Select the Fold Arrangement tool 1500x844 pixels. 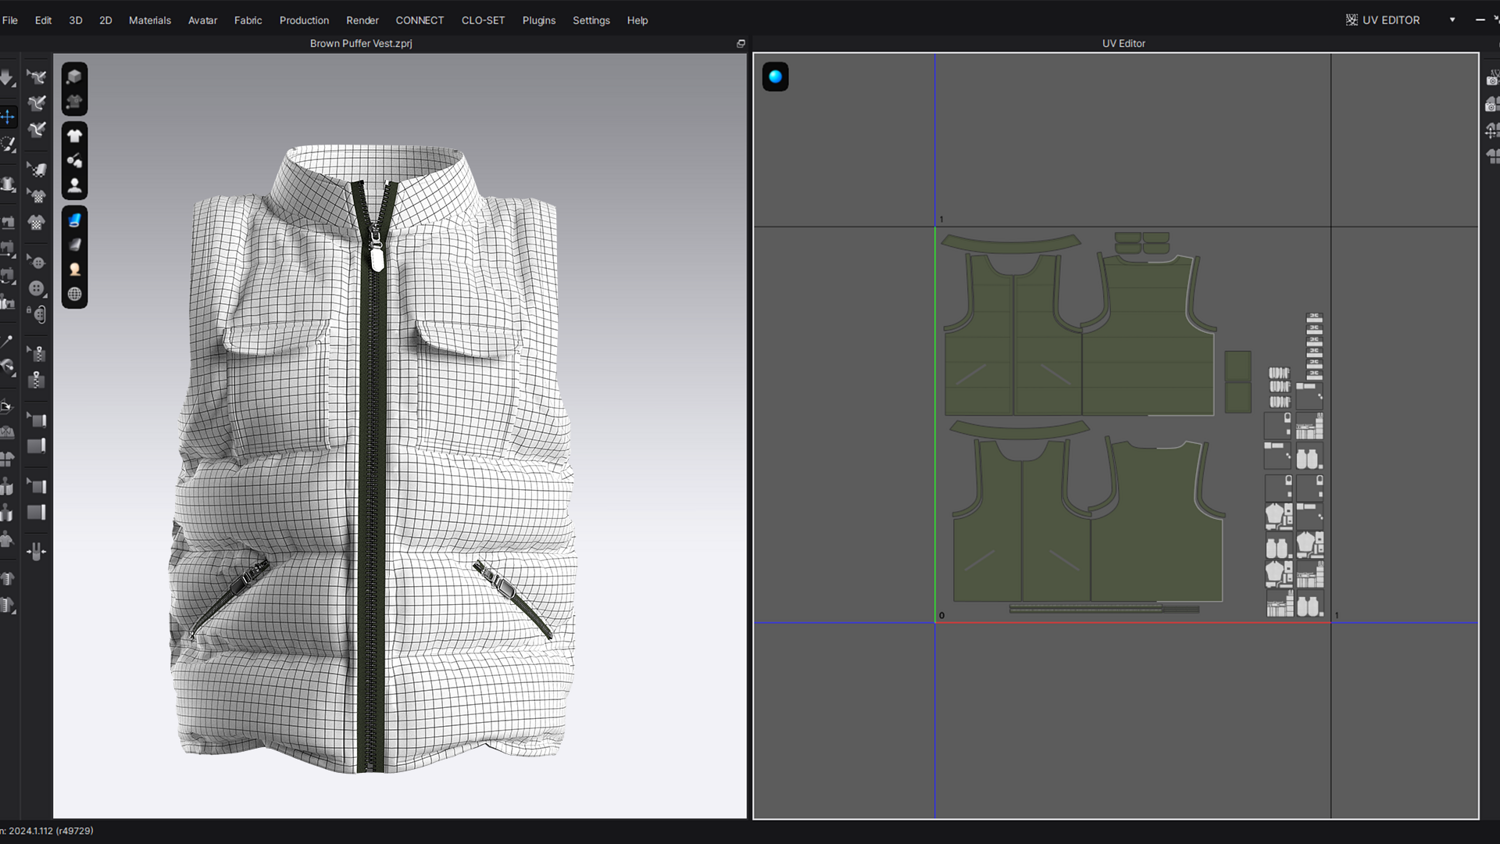point(7,406)
